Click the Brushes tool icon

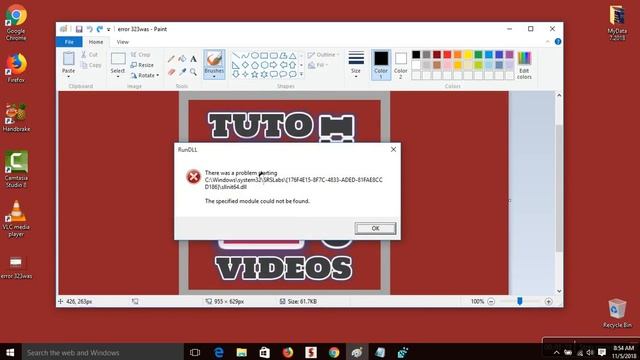click(x=214, y=59)
